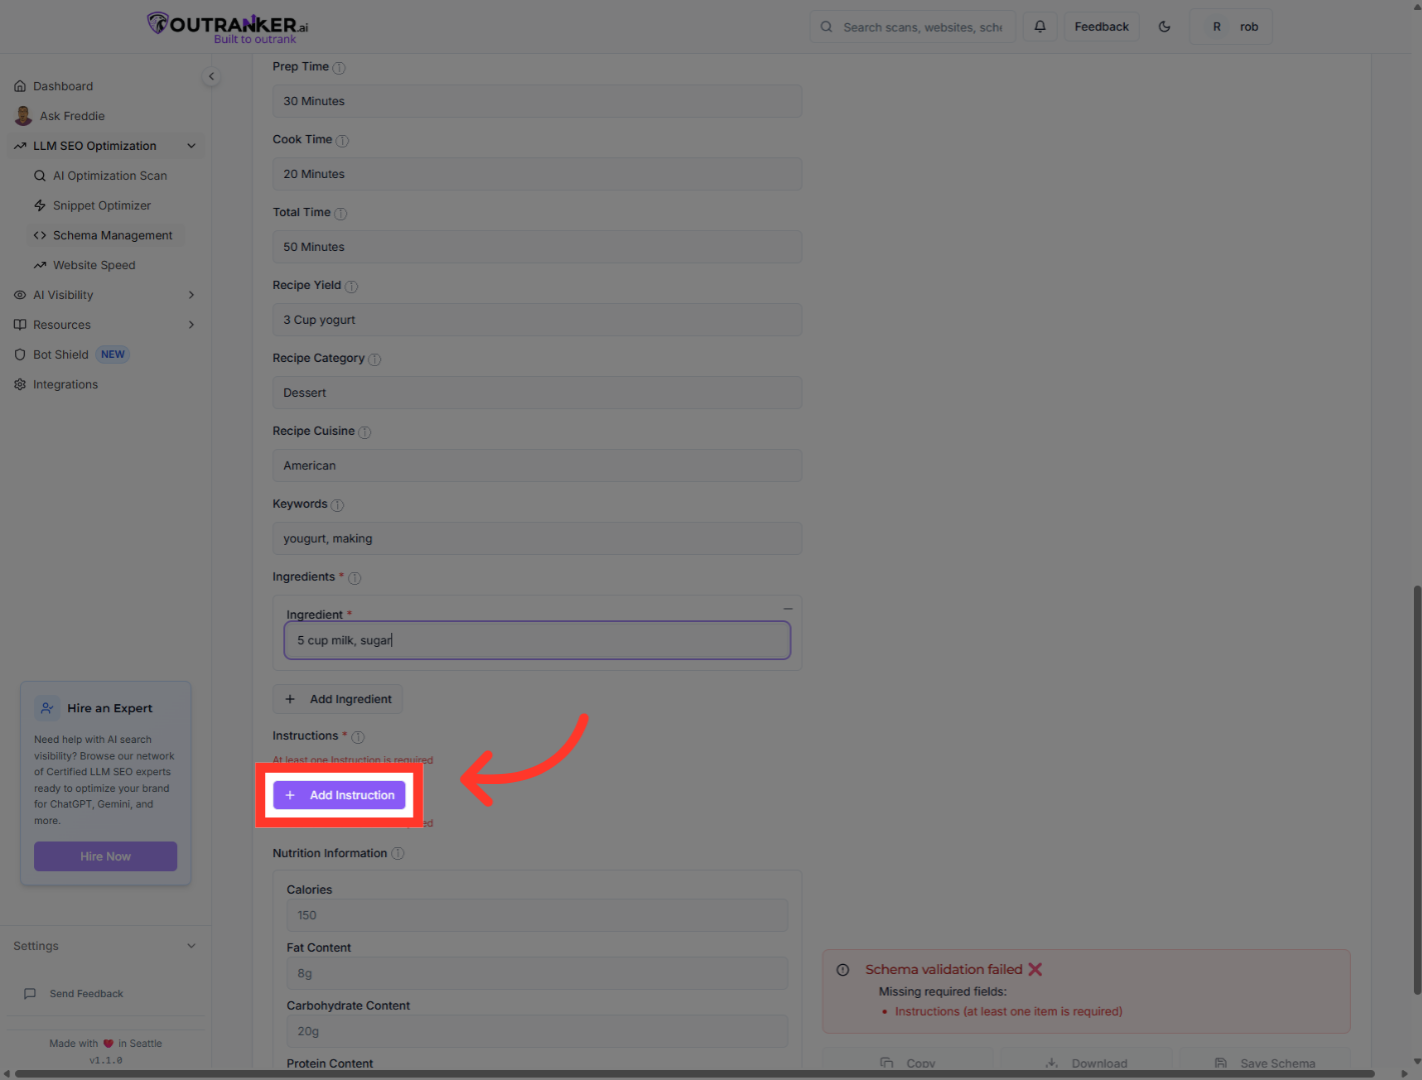Click the search magnifier in the top bar
This screenshot has width=1422, height=1080.
(x=826, y=26)
